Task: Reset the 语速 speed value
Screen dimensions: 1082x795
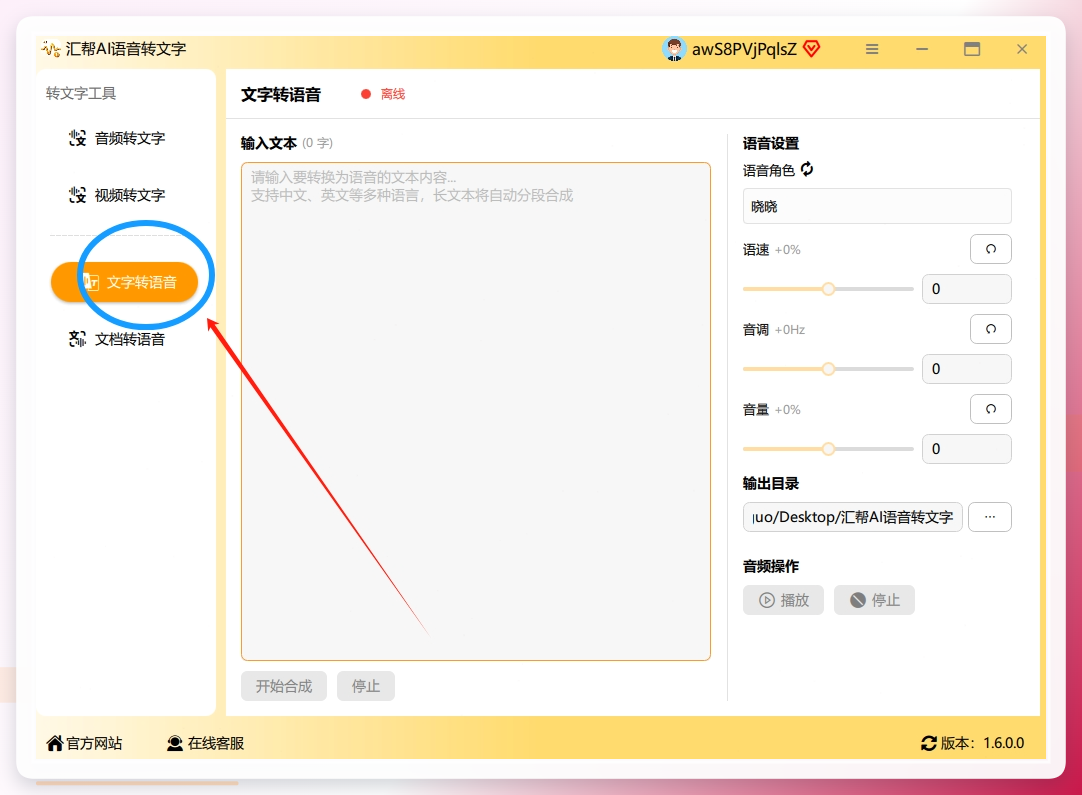Action: [x=990, y=249]
